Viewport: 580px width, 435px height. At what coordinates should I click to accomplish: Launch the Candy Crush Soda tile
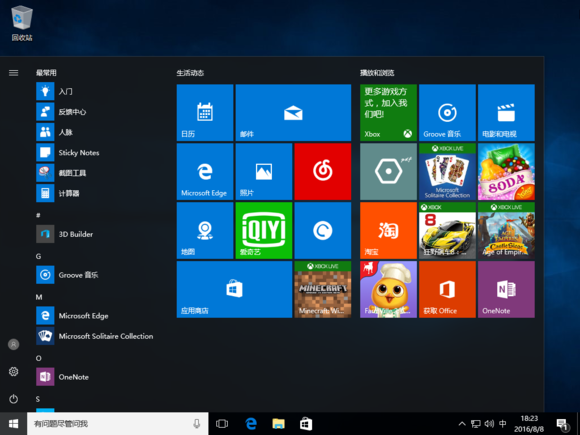[506, 172]
